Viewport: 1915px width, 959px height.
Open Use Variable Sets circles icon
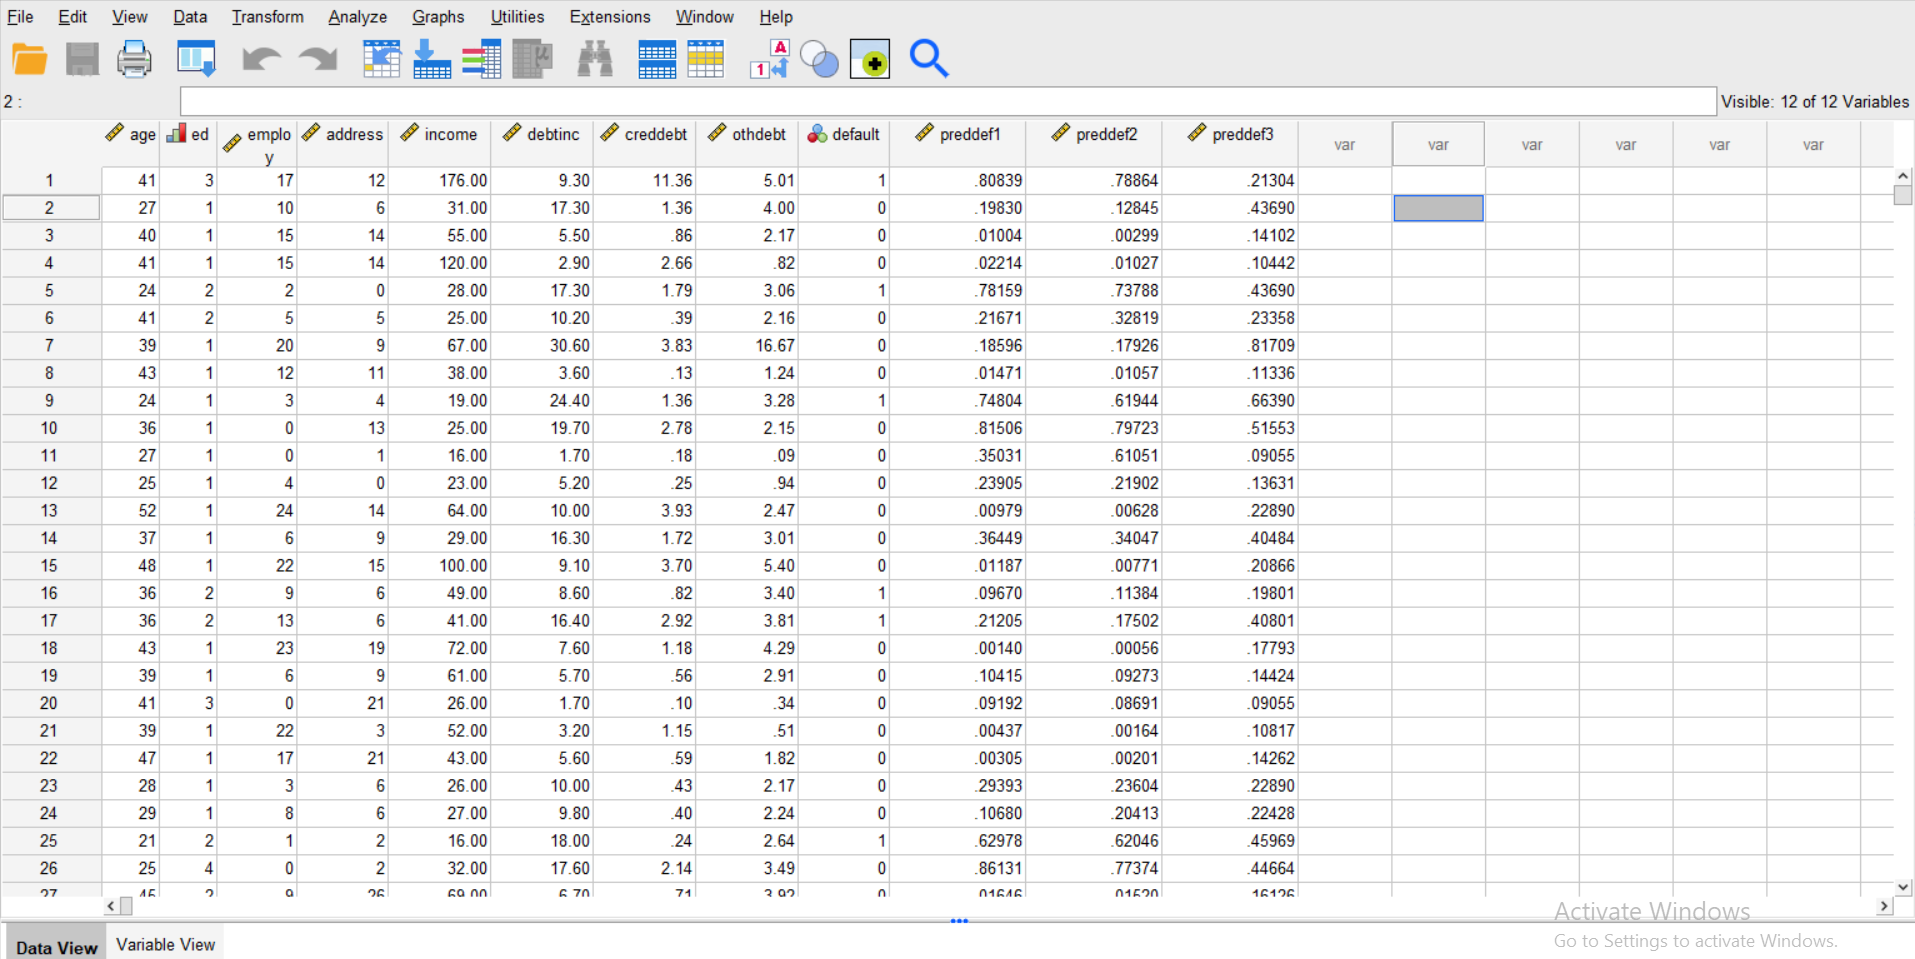820,59
